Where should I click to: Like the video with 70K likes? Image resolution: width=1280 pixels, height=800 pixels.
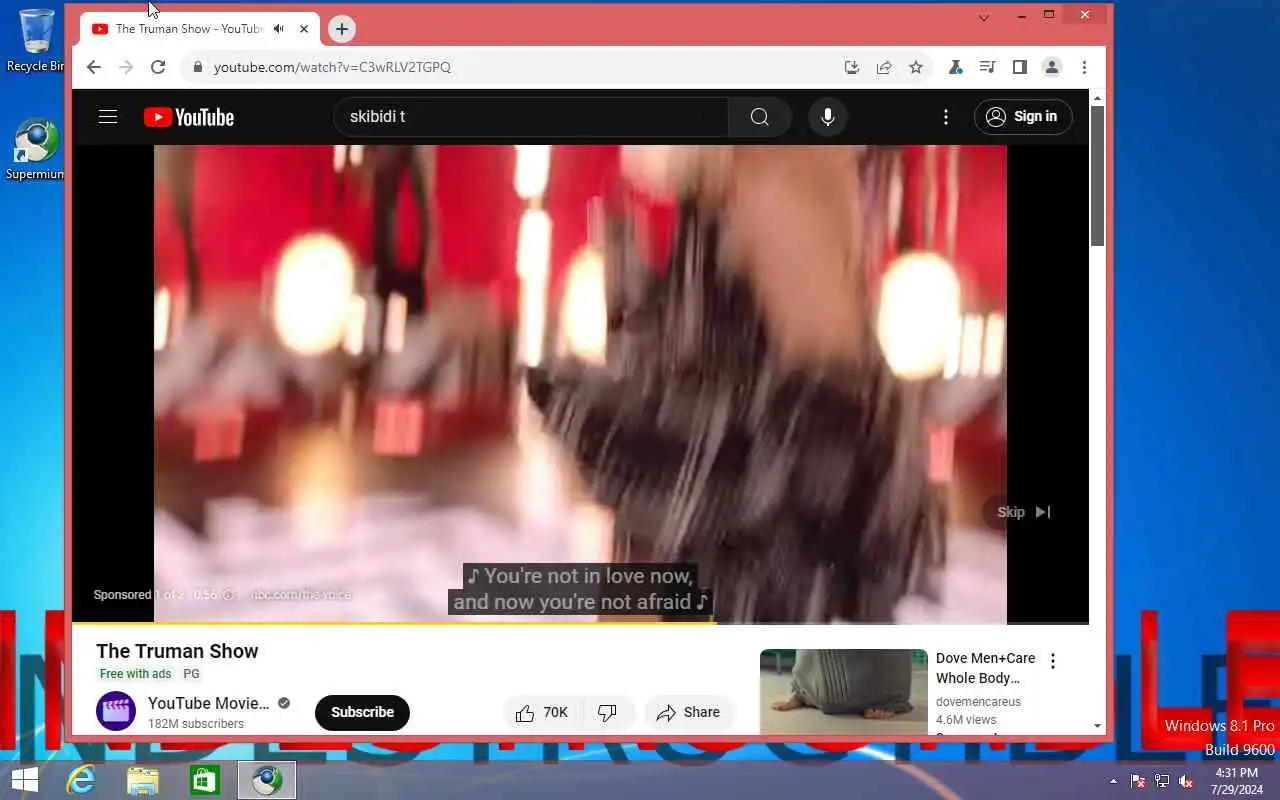pyautogui.click(x=542, y=712)
